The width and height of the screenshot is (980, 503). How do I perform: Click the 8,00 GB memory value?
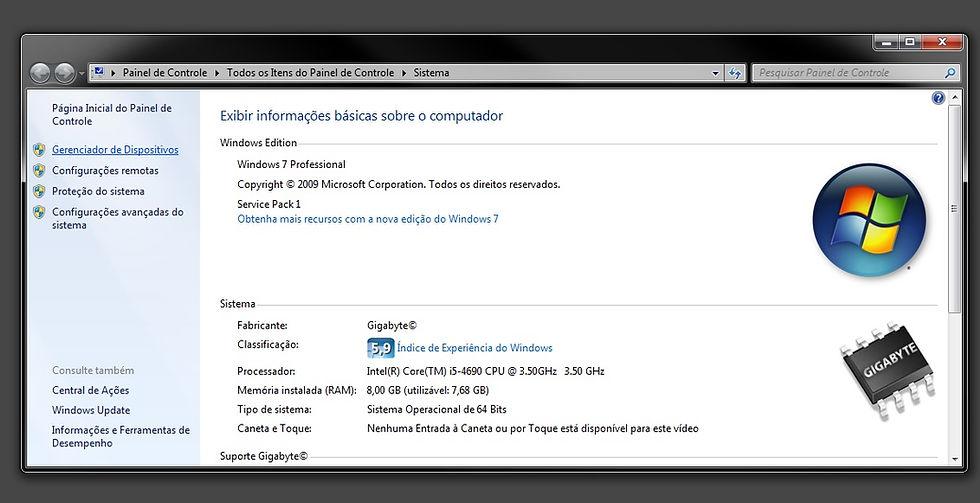tap(428, 390)
